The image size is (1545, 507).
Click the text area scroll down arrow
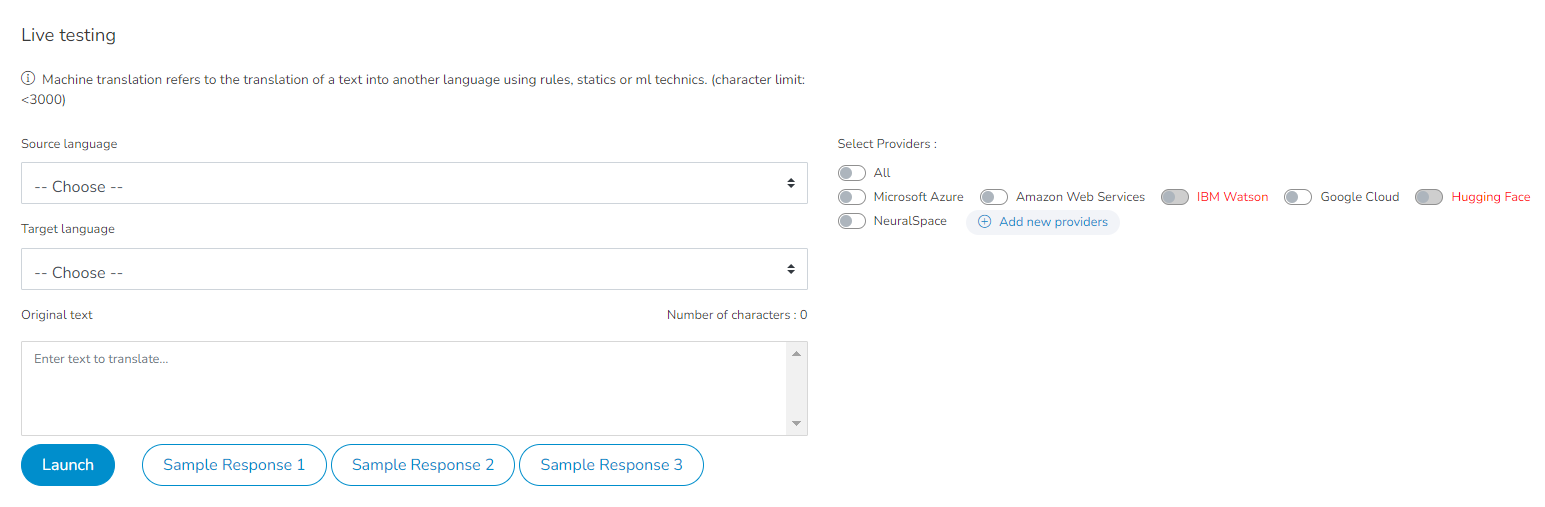796,423
